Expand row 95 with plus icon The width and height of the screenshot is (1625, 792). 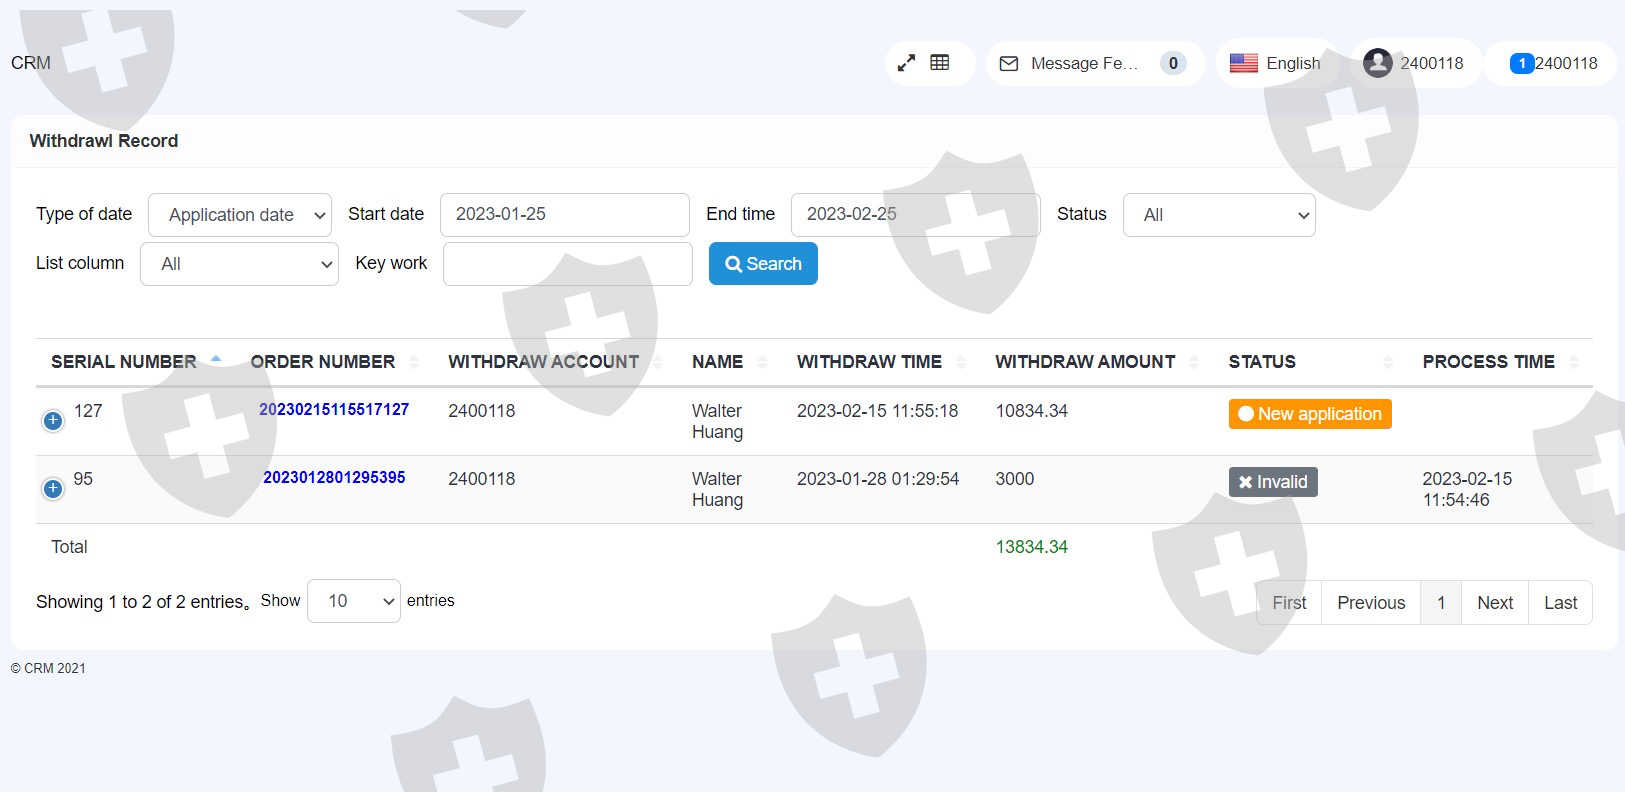click(53, 489)
